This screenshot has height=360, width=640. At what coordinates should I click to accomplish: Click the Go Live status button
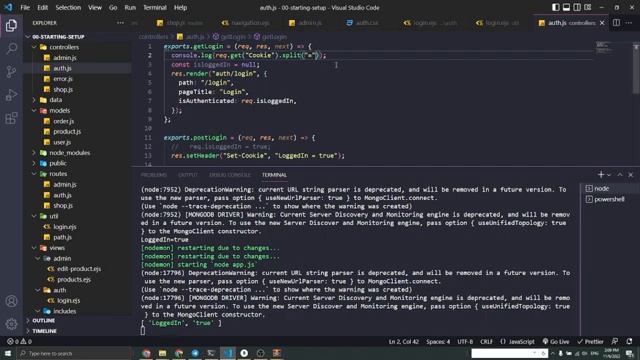(556, 341)
